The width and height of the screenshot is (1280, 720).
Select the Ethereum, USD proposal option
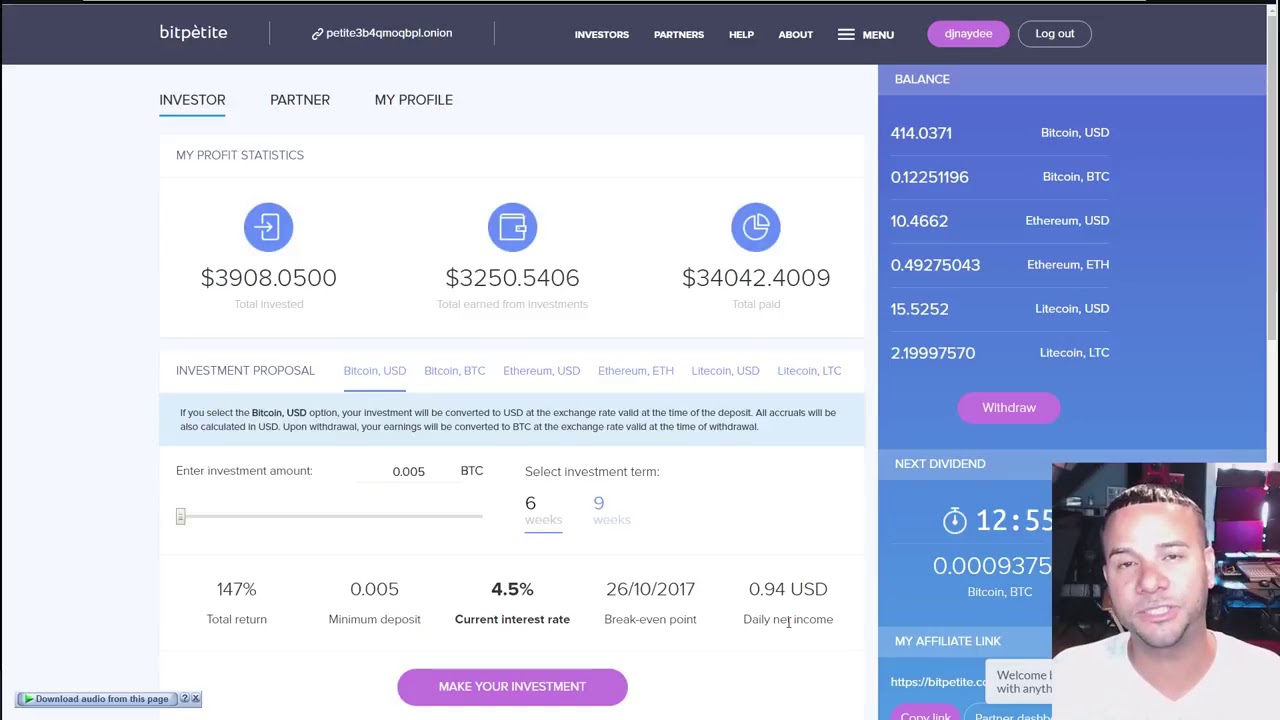click(541, 371)
